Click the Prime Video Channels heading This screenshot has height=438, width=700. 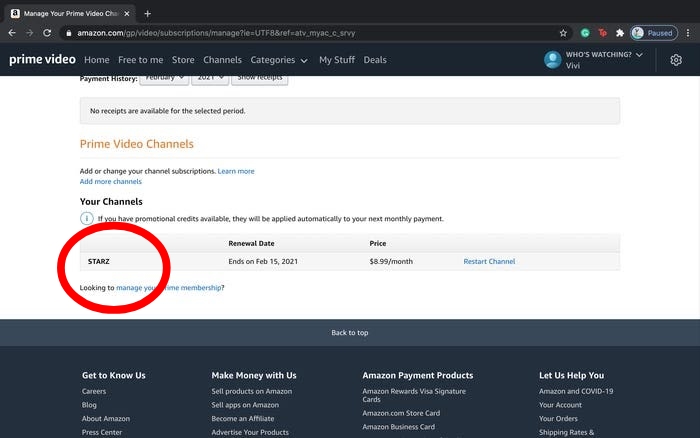click(137, 144)
